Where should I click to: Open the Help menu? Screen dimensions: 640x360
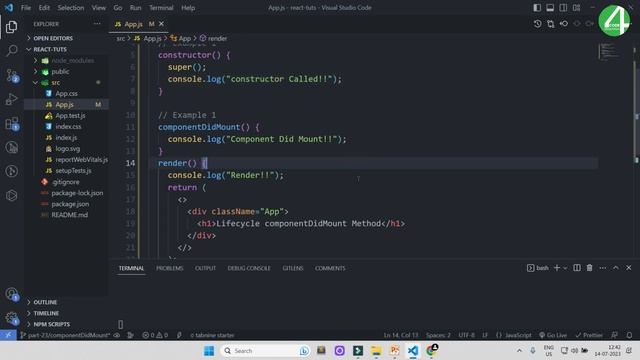[188, 8]
